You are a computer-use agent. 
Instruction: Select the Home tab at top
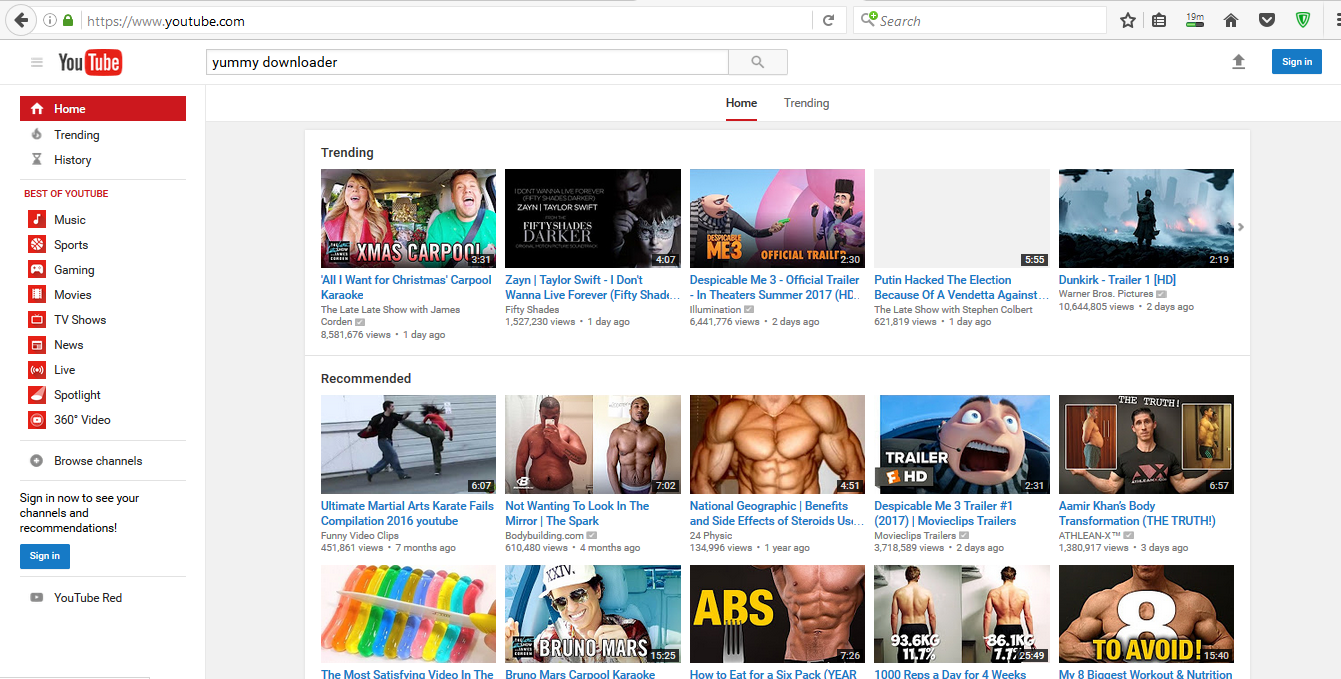tap(741, 103)
